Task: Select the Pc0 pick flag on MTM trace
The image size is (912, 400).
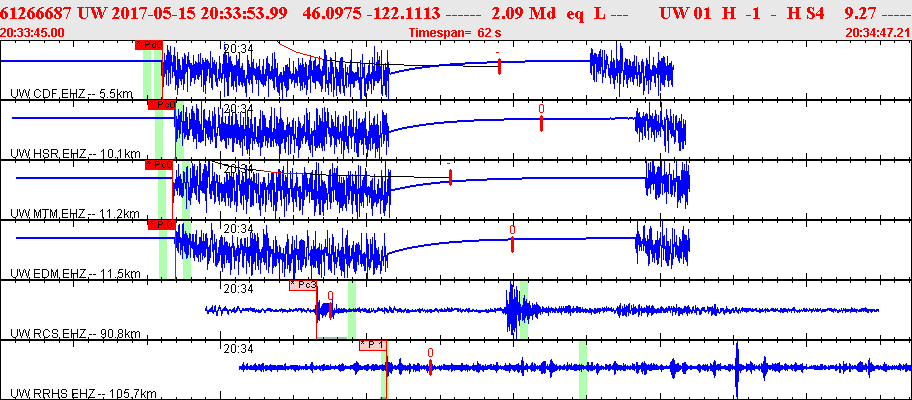Action: (x=159, y=165)
